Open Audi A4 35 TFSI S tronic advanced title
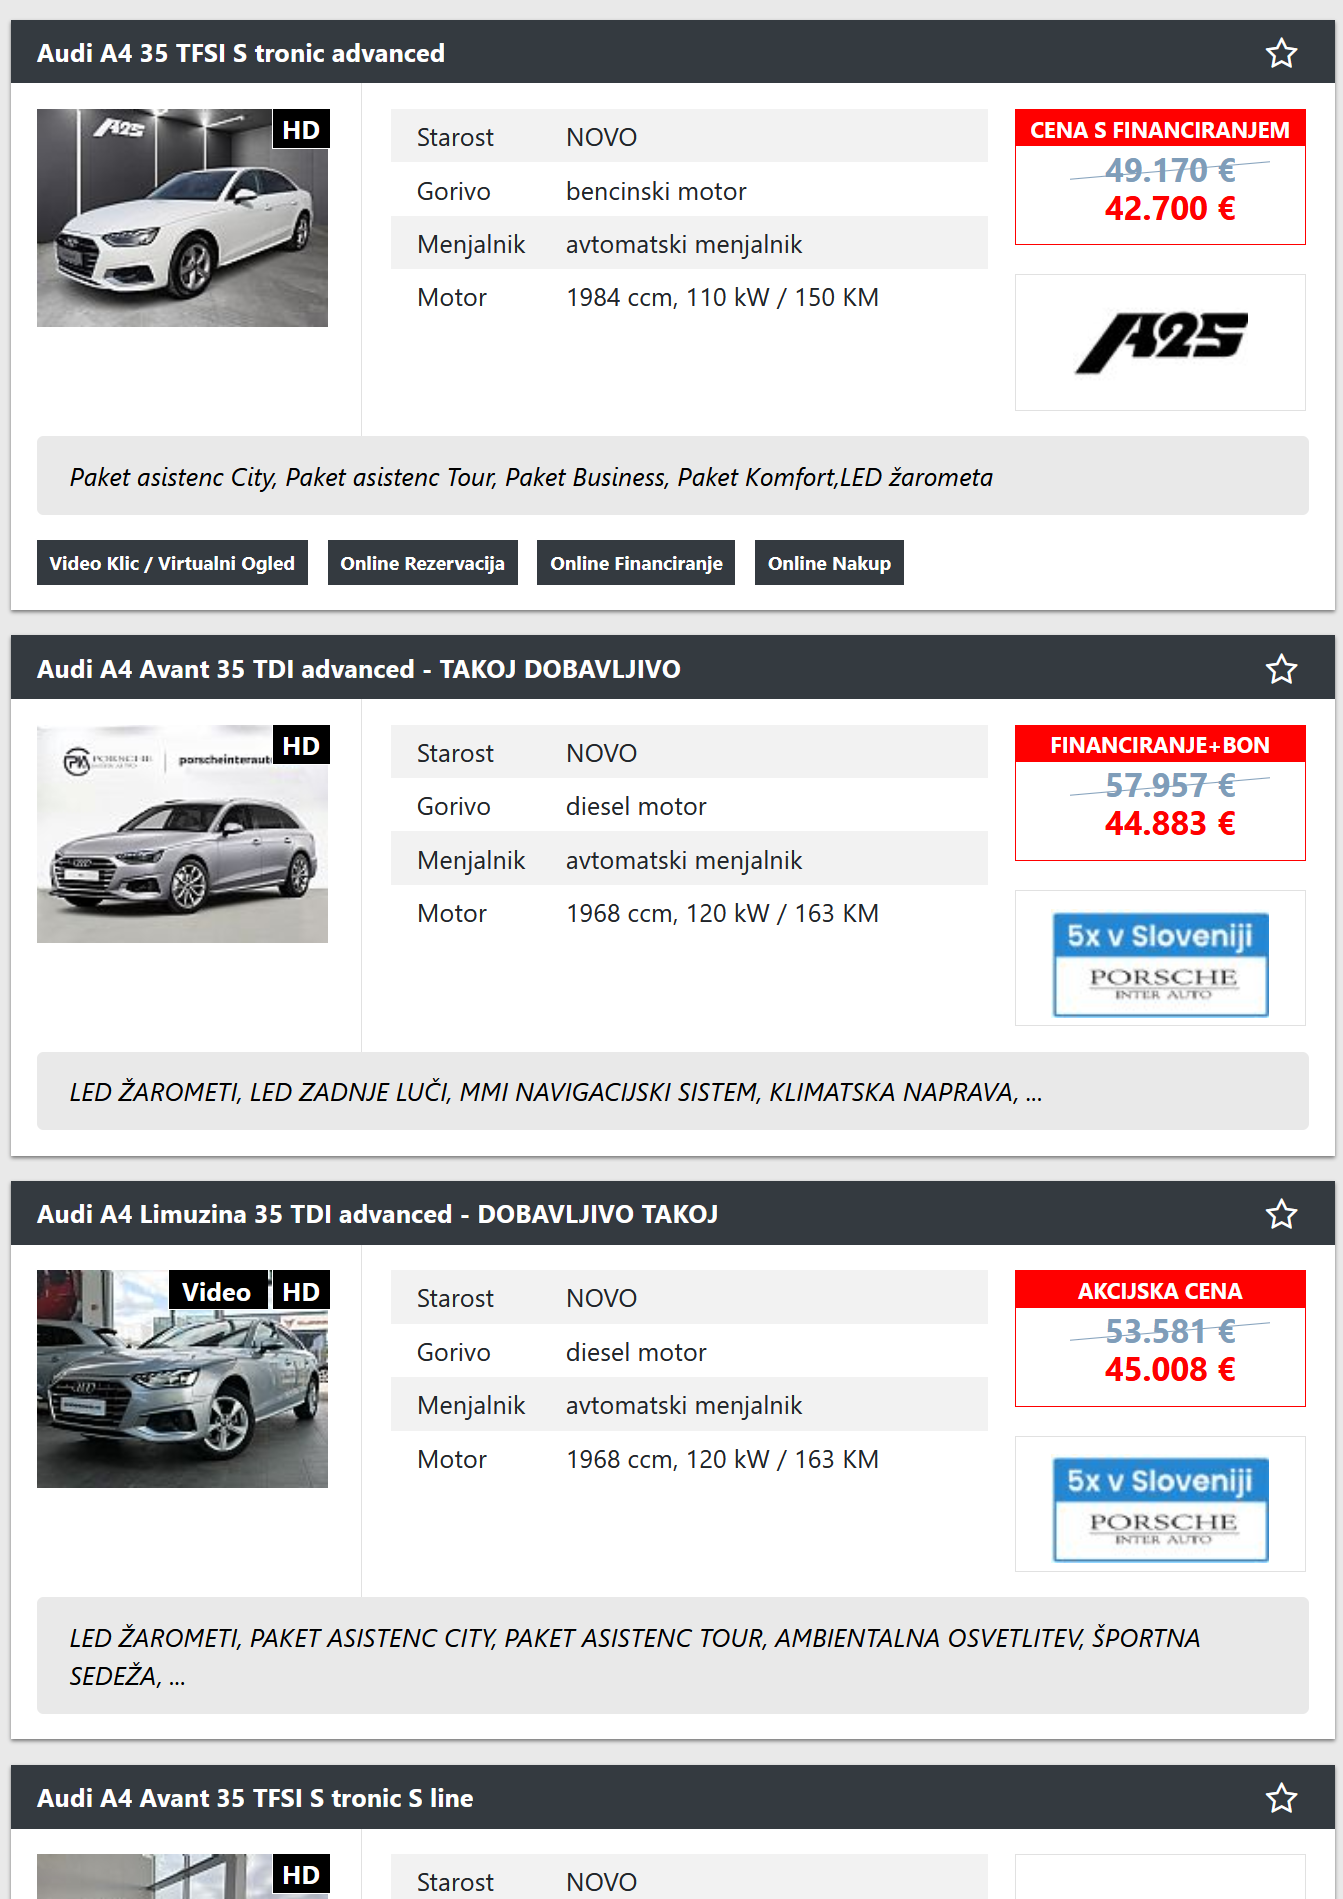 tap(241, 53)
